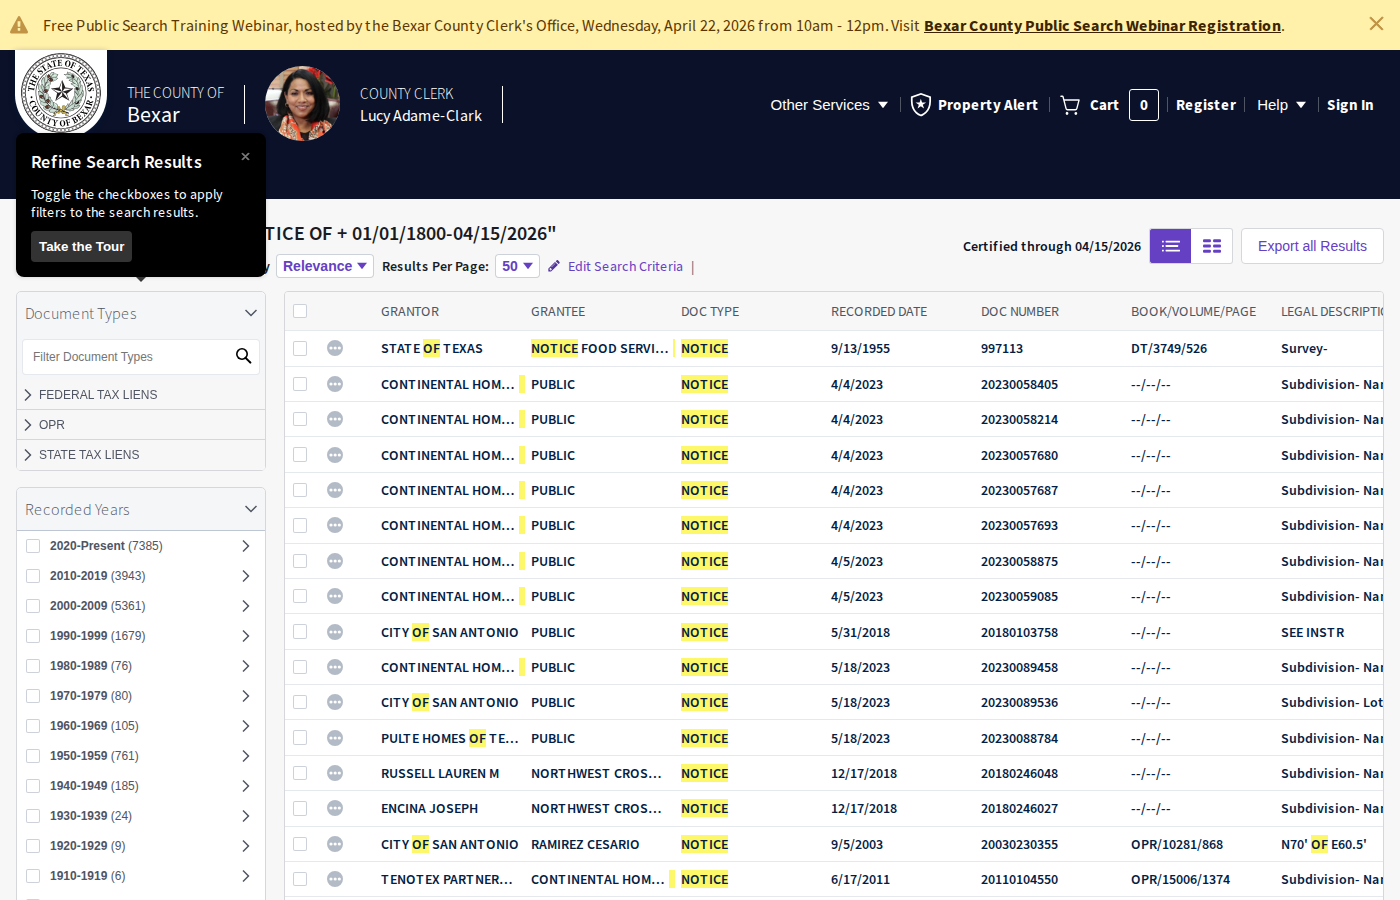The width and height of the screenshot is (1400, 900).
Task: Click the Property Alert shield icon
Action: [921, 105]
